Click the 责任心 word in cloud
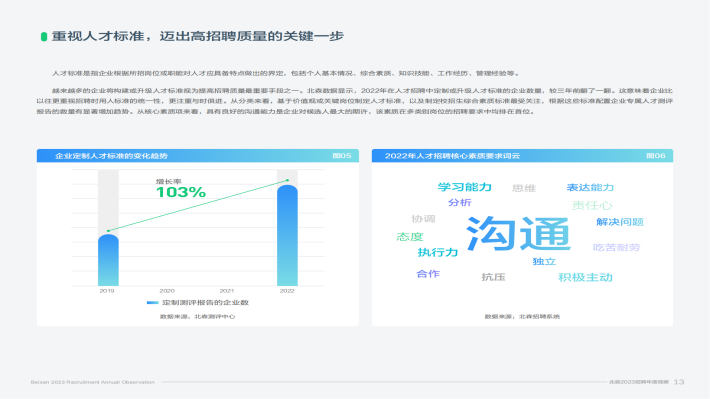The height and width of the screenshot is (399, 710). [592, 206]
